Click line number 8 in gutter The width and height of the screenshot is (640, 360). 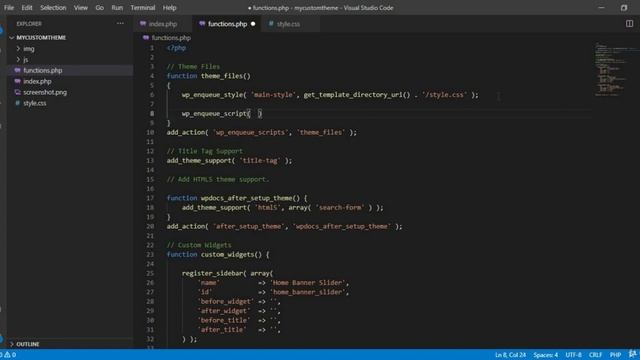tap(152, 114)
